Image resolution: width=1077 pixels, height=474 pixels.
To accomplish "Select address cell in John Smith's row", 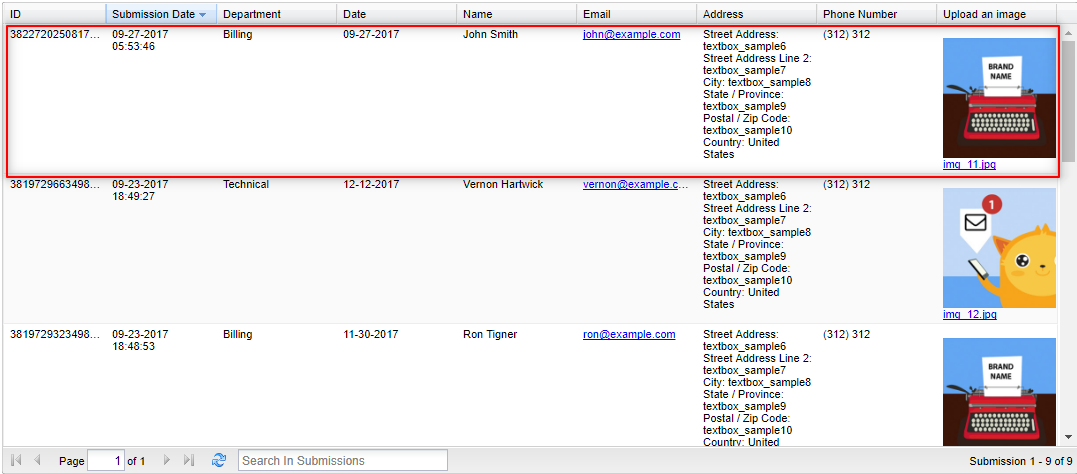I will [756, 94].
